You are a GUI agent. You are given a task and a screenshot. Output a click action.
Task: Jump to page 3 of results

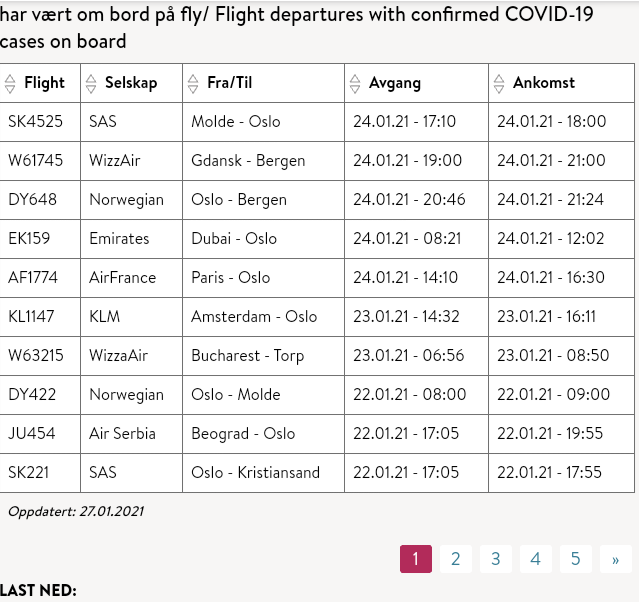pyautogui.click(x=495, y=559)
